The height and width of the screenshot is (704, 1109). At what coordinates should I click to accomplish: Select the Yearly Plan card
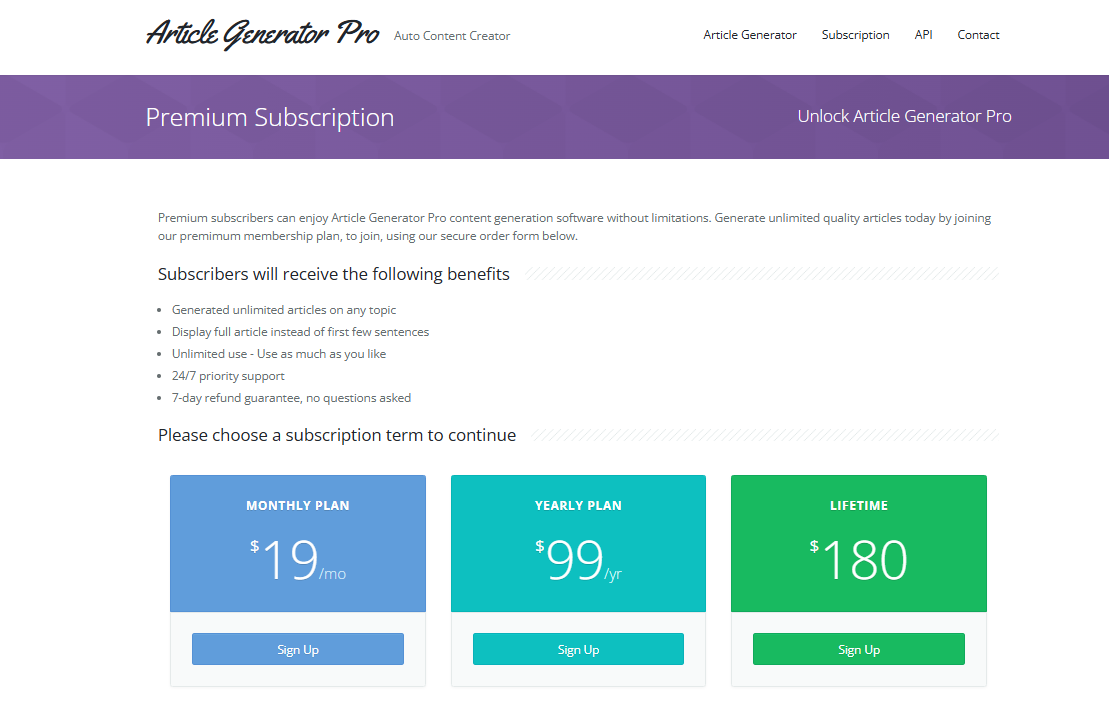coord(578,543)
